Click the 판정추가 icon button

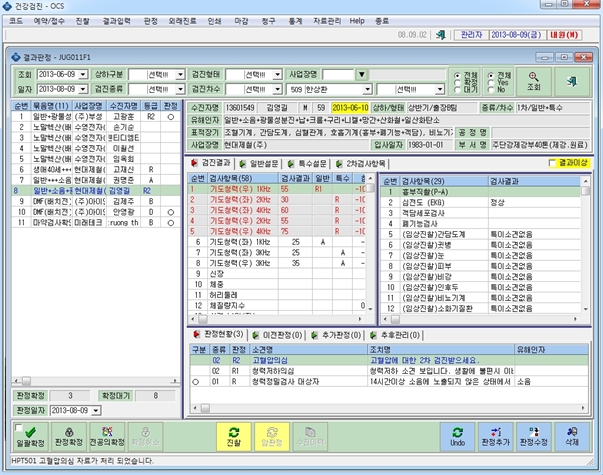495,437
